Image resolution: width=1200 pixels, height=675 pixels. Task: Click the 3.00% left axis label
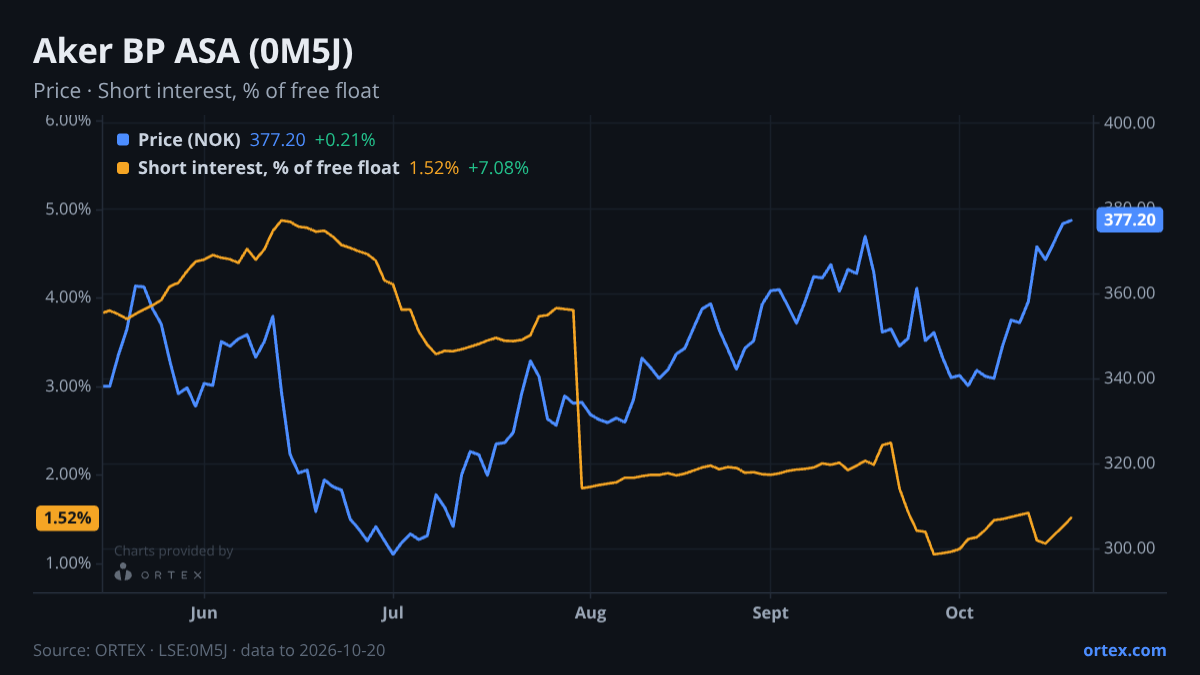pos(69,386)
